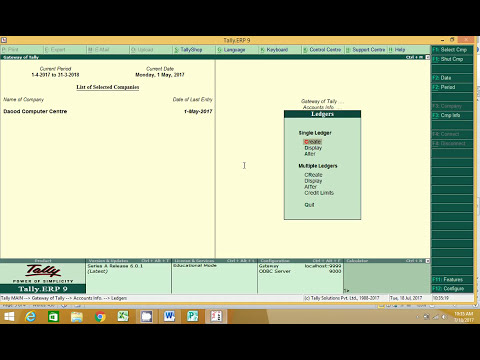
Task: Click the ODBC Server configuration entry
Action: (300, 271)
